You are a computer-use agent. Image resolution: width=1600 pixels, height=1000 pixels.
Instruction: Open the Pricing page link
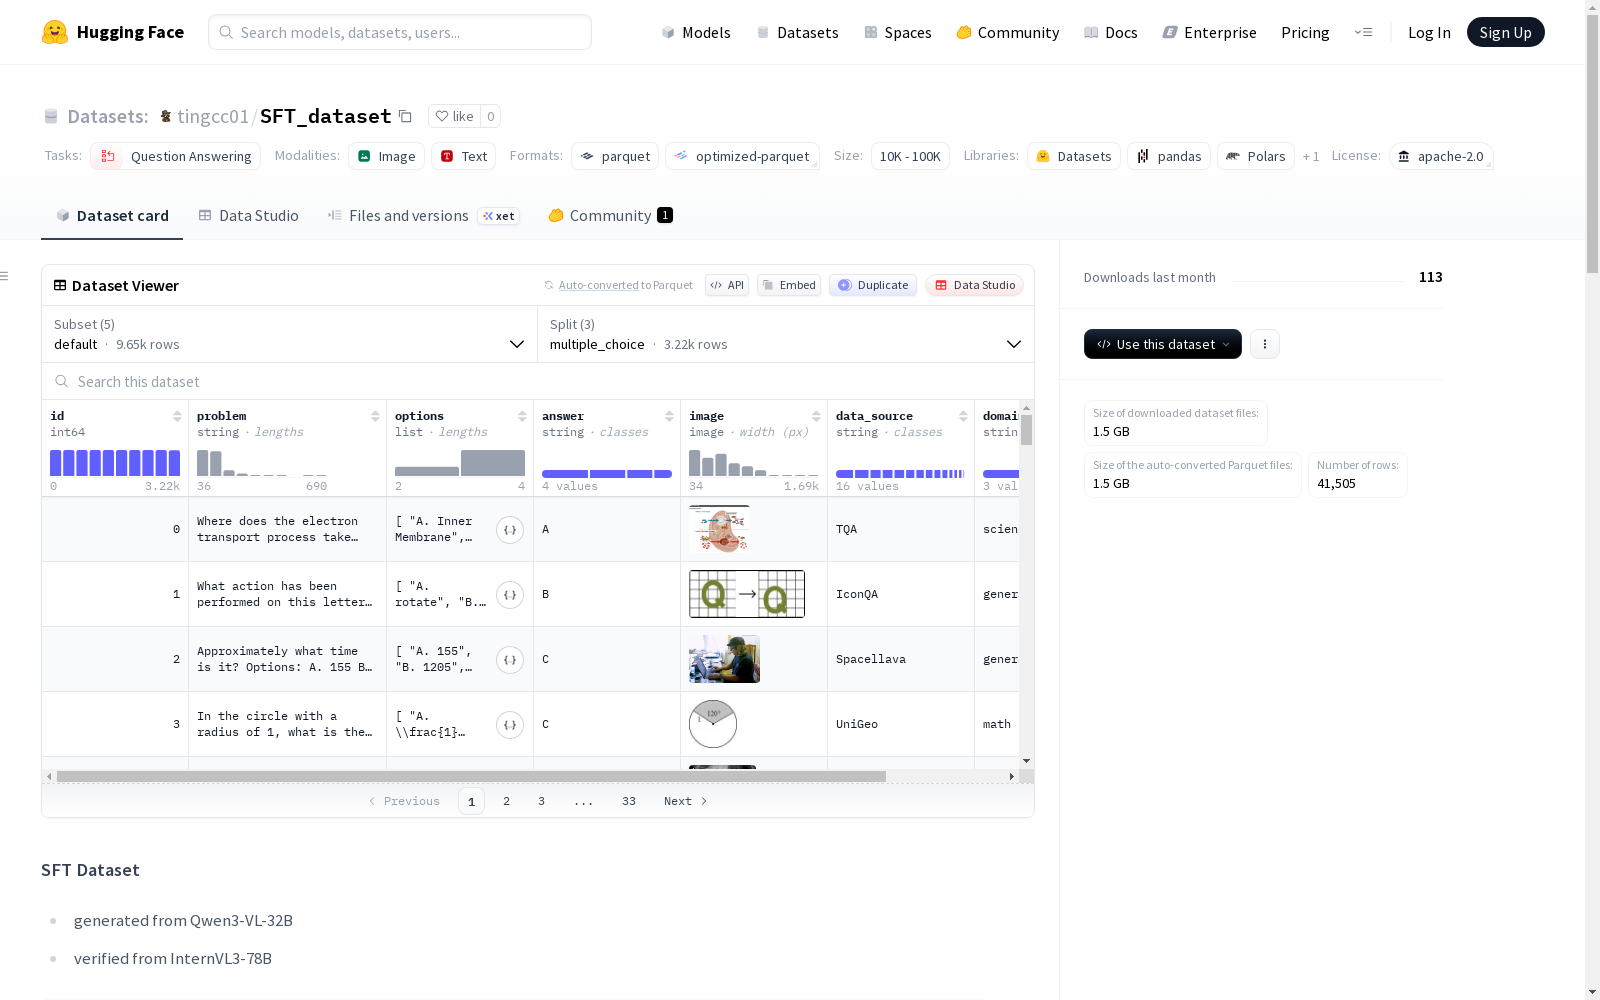click(1305, 32)
